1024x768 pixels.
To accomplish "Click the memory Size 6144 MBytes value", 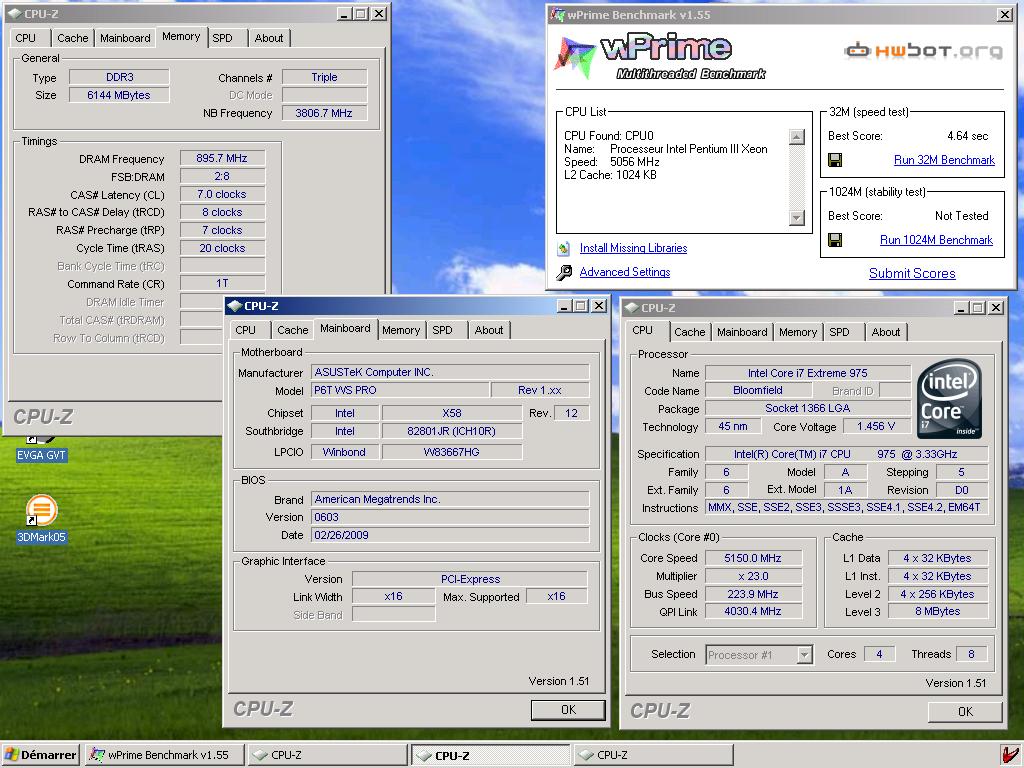I will point(119,95).
